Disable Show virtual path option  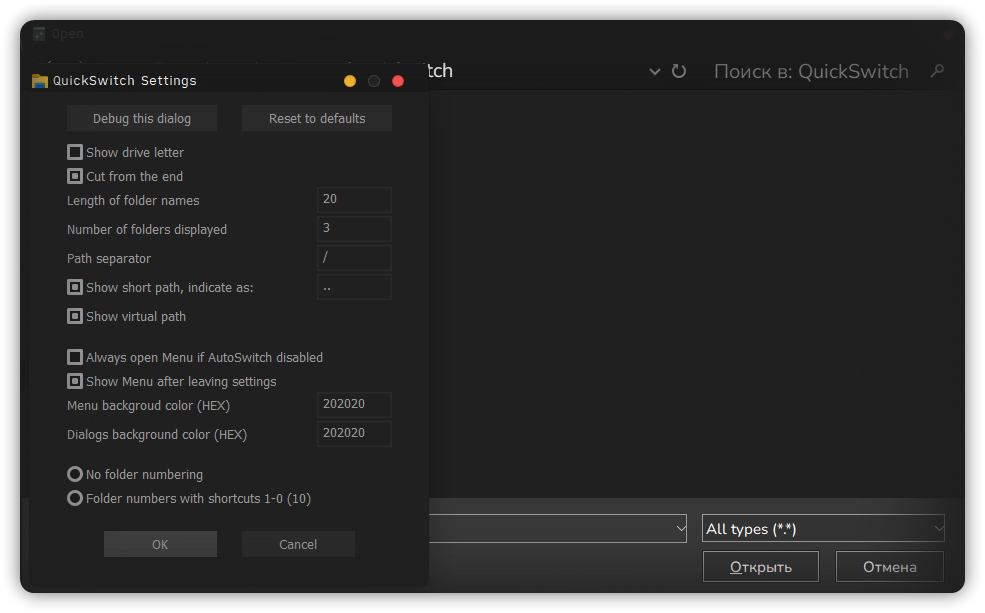click(x=75, y=317)
